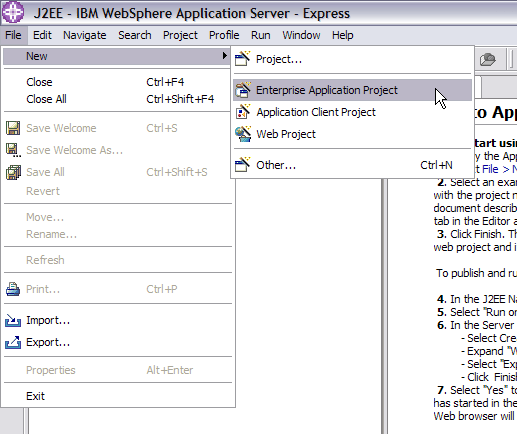Open the Window menu
The image size is (517, 434).
pyautogui.click(x=301, y=35)
